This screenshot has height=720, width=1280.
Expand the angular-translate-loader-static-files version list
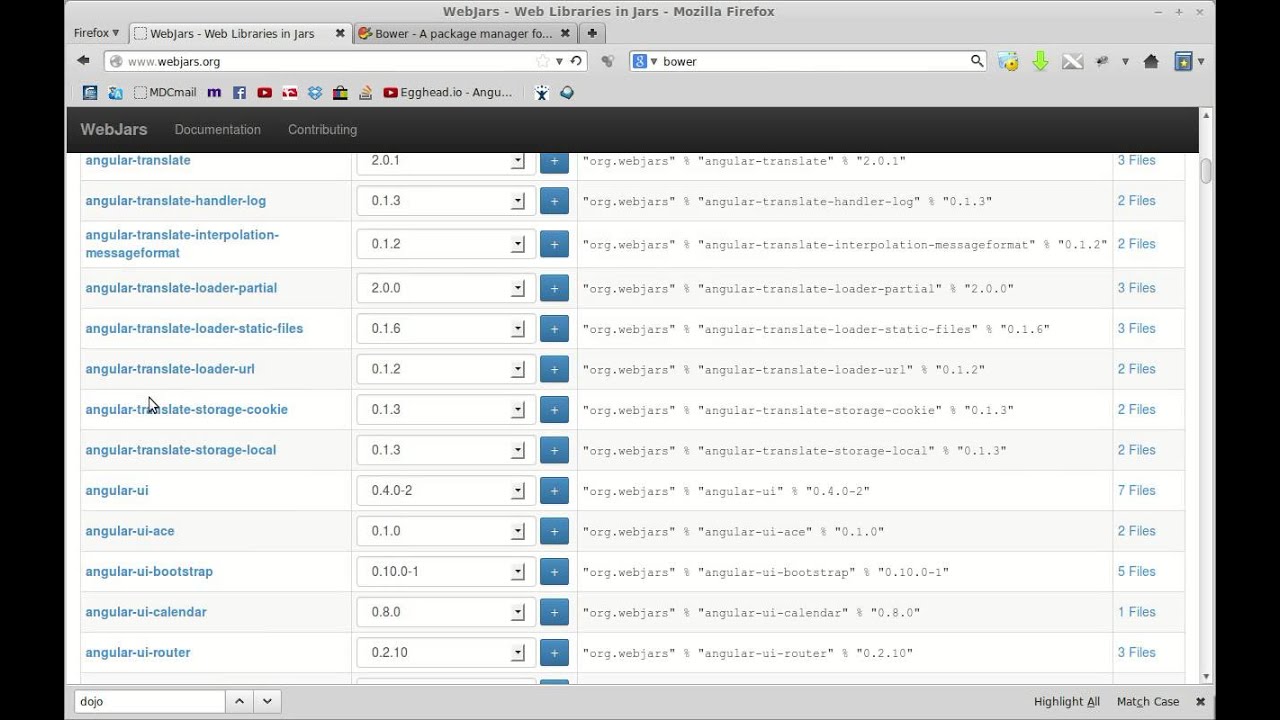pos(445,328)
